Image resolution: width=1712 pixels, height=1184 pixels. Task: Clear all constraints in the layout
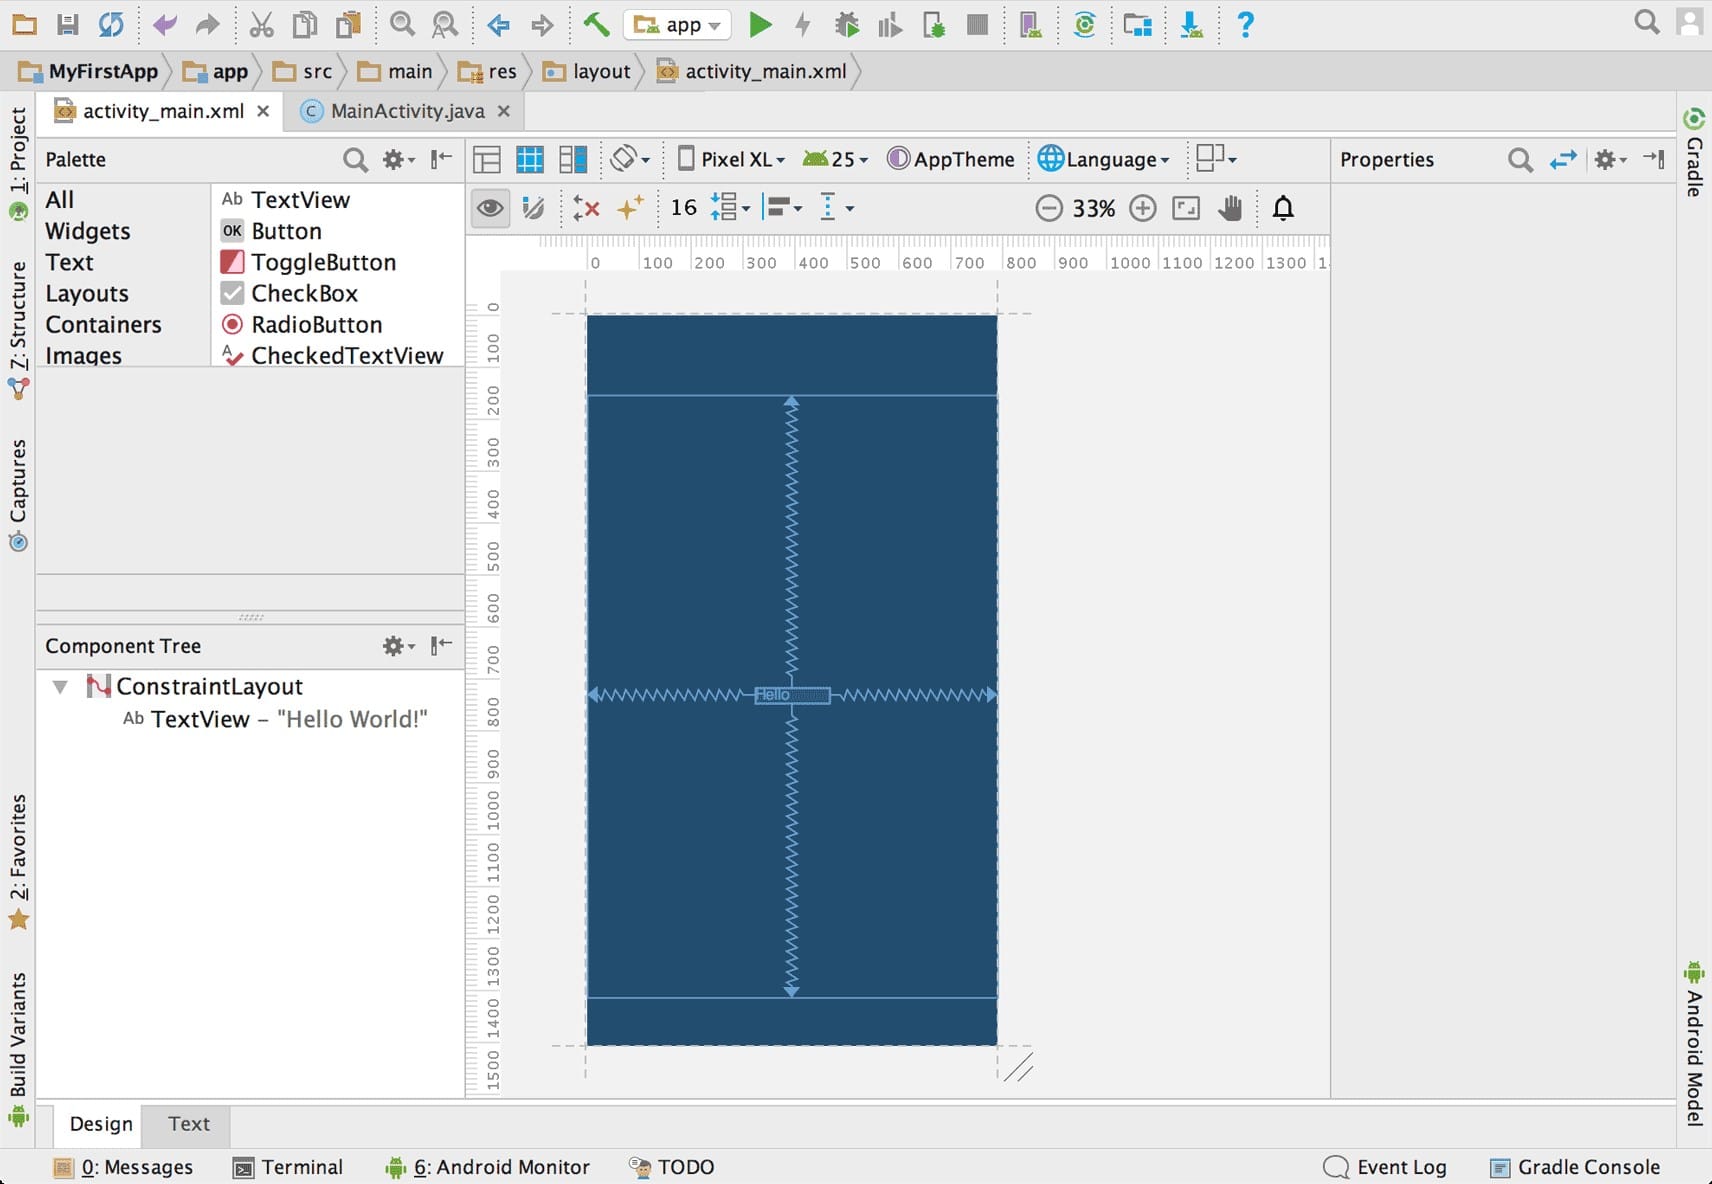[586, 208]
